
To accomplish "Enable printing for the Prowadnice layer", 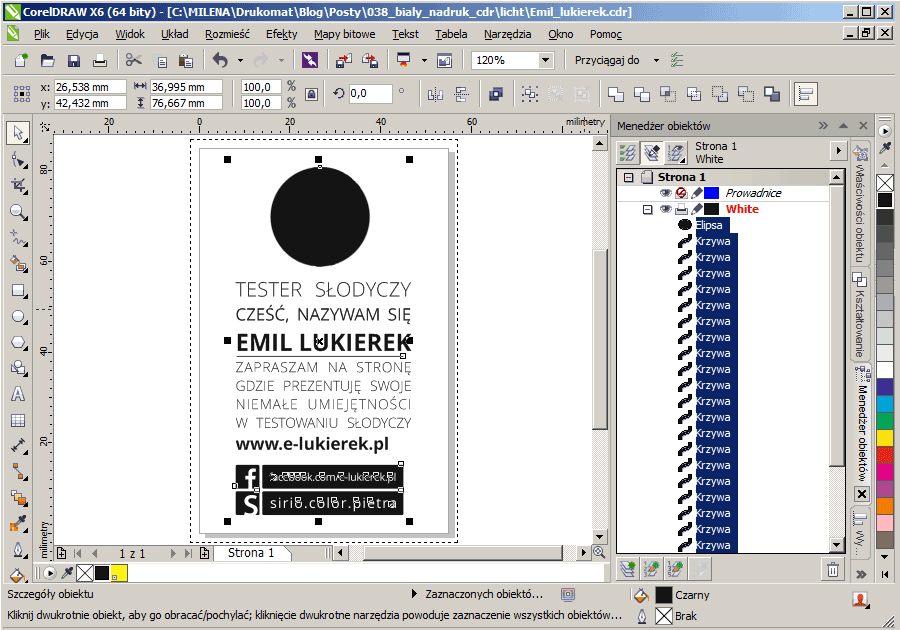I will tap(681, 193).
